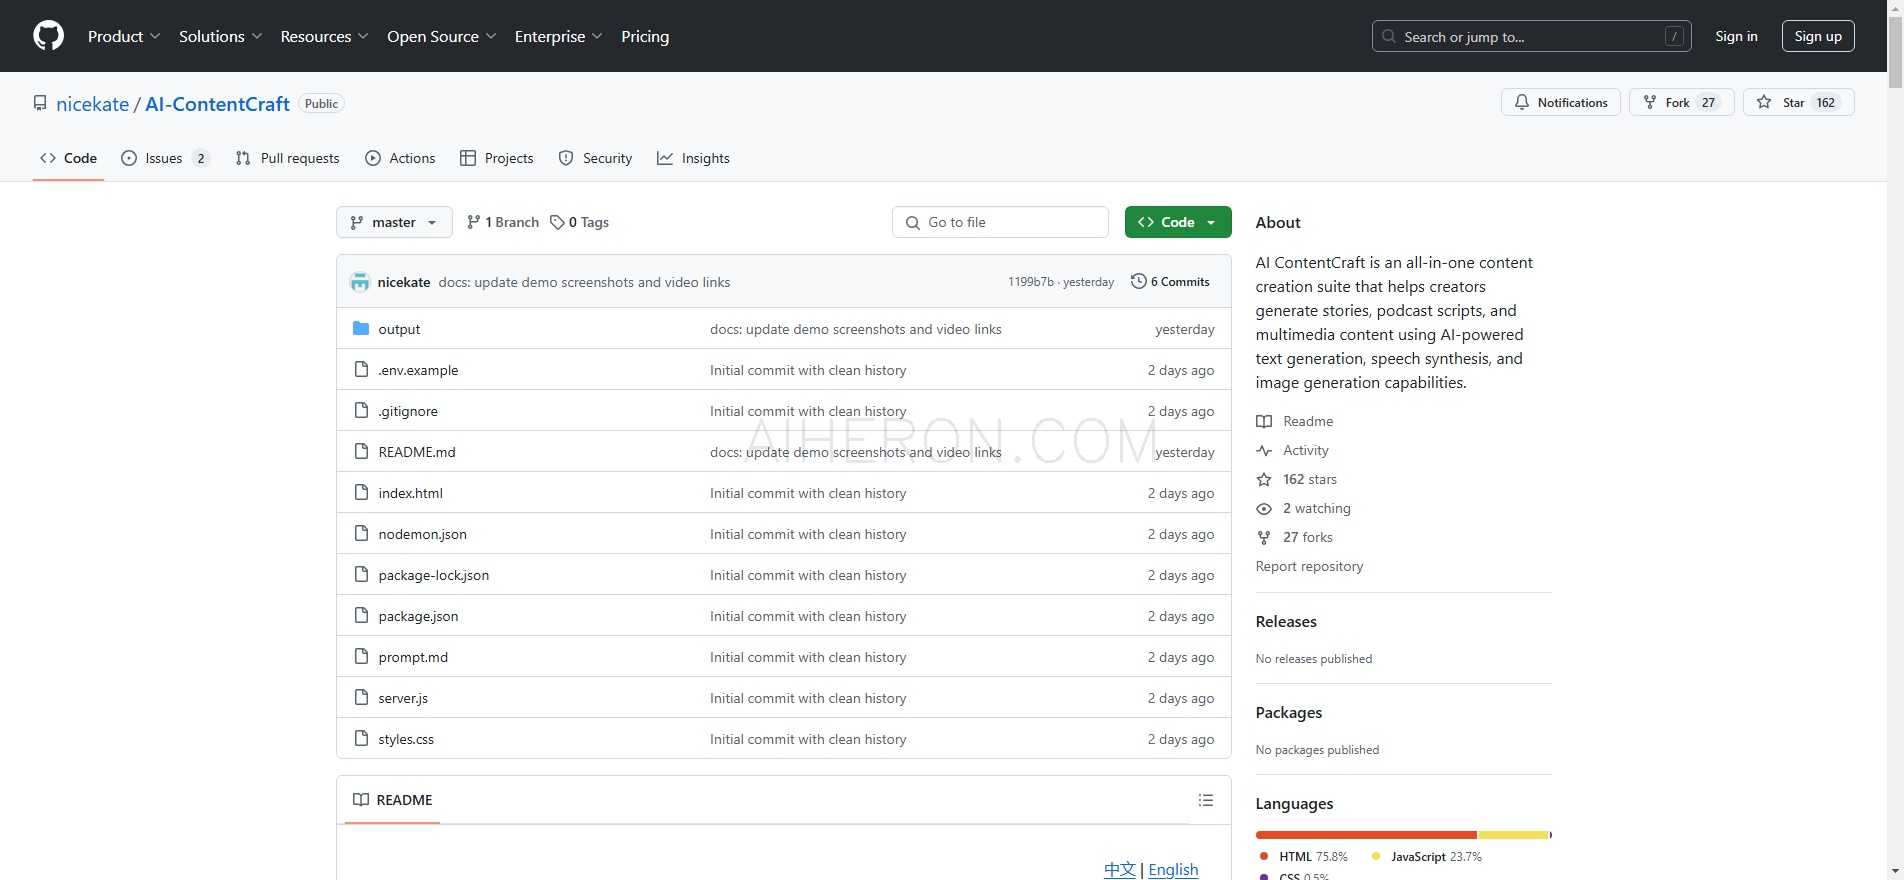Open commit message 'docs: update demo screenshots and video links' beside nicekate

pos(584,282)
